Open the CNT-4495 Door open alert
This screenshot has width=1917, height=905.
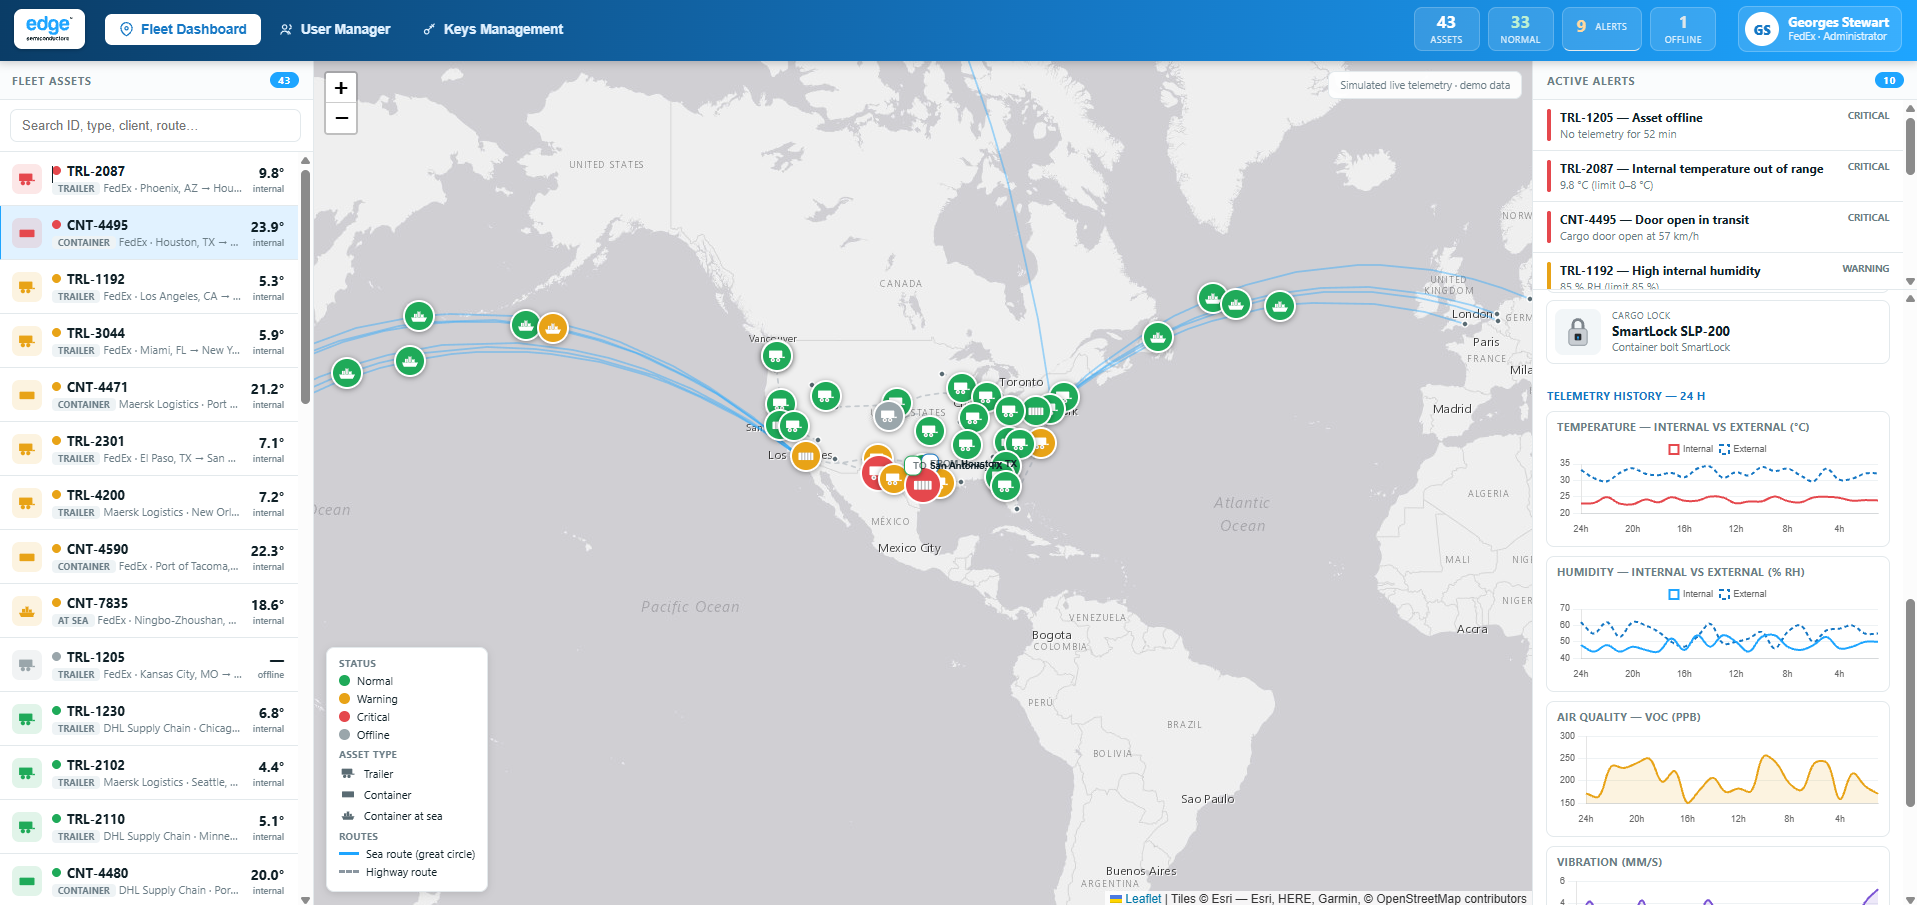click(1718, 227)
